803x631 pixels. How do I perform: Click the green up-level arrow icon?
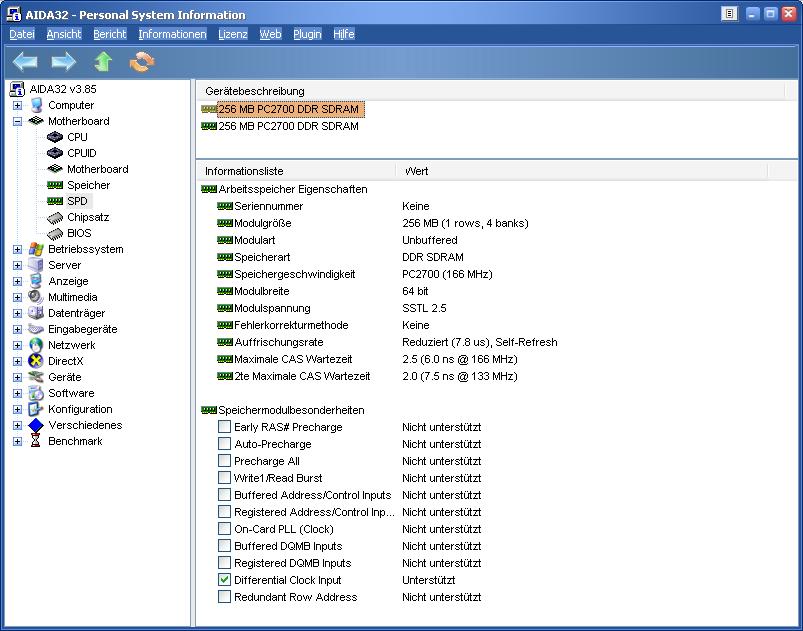coord(103,62)
